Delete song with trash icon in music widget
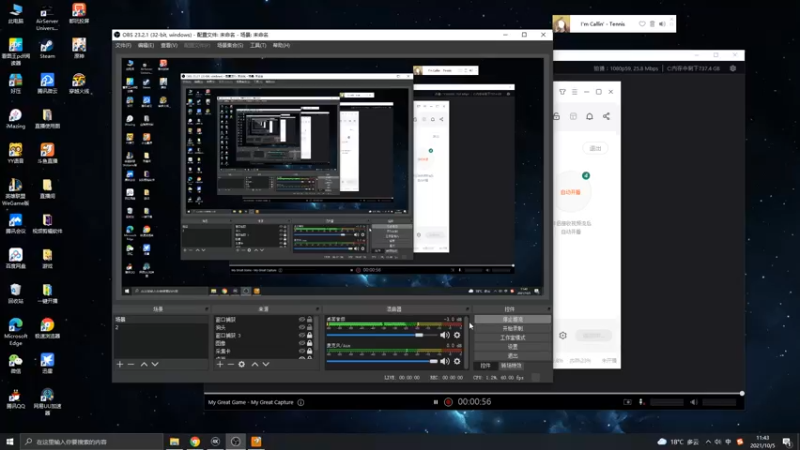This screenshot has width=800, height=450. click(652, 24)
